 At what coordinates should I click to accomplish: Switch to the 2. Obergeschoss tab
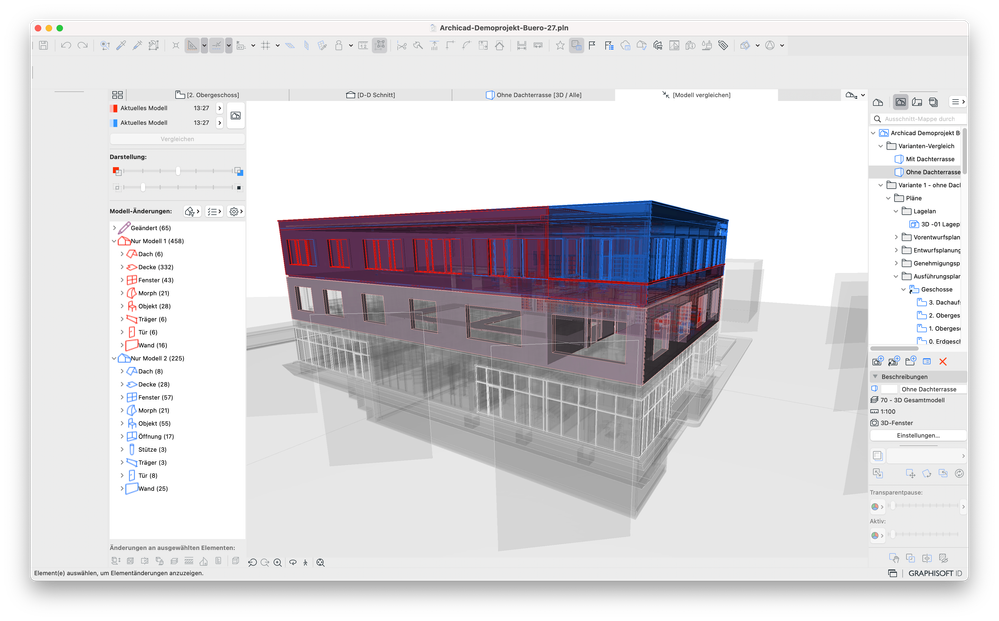[x=208, y=95]
